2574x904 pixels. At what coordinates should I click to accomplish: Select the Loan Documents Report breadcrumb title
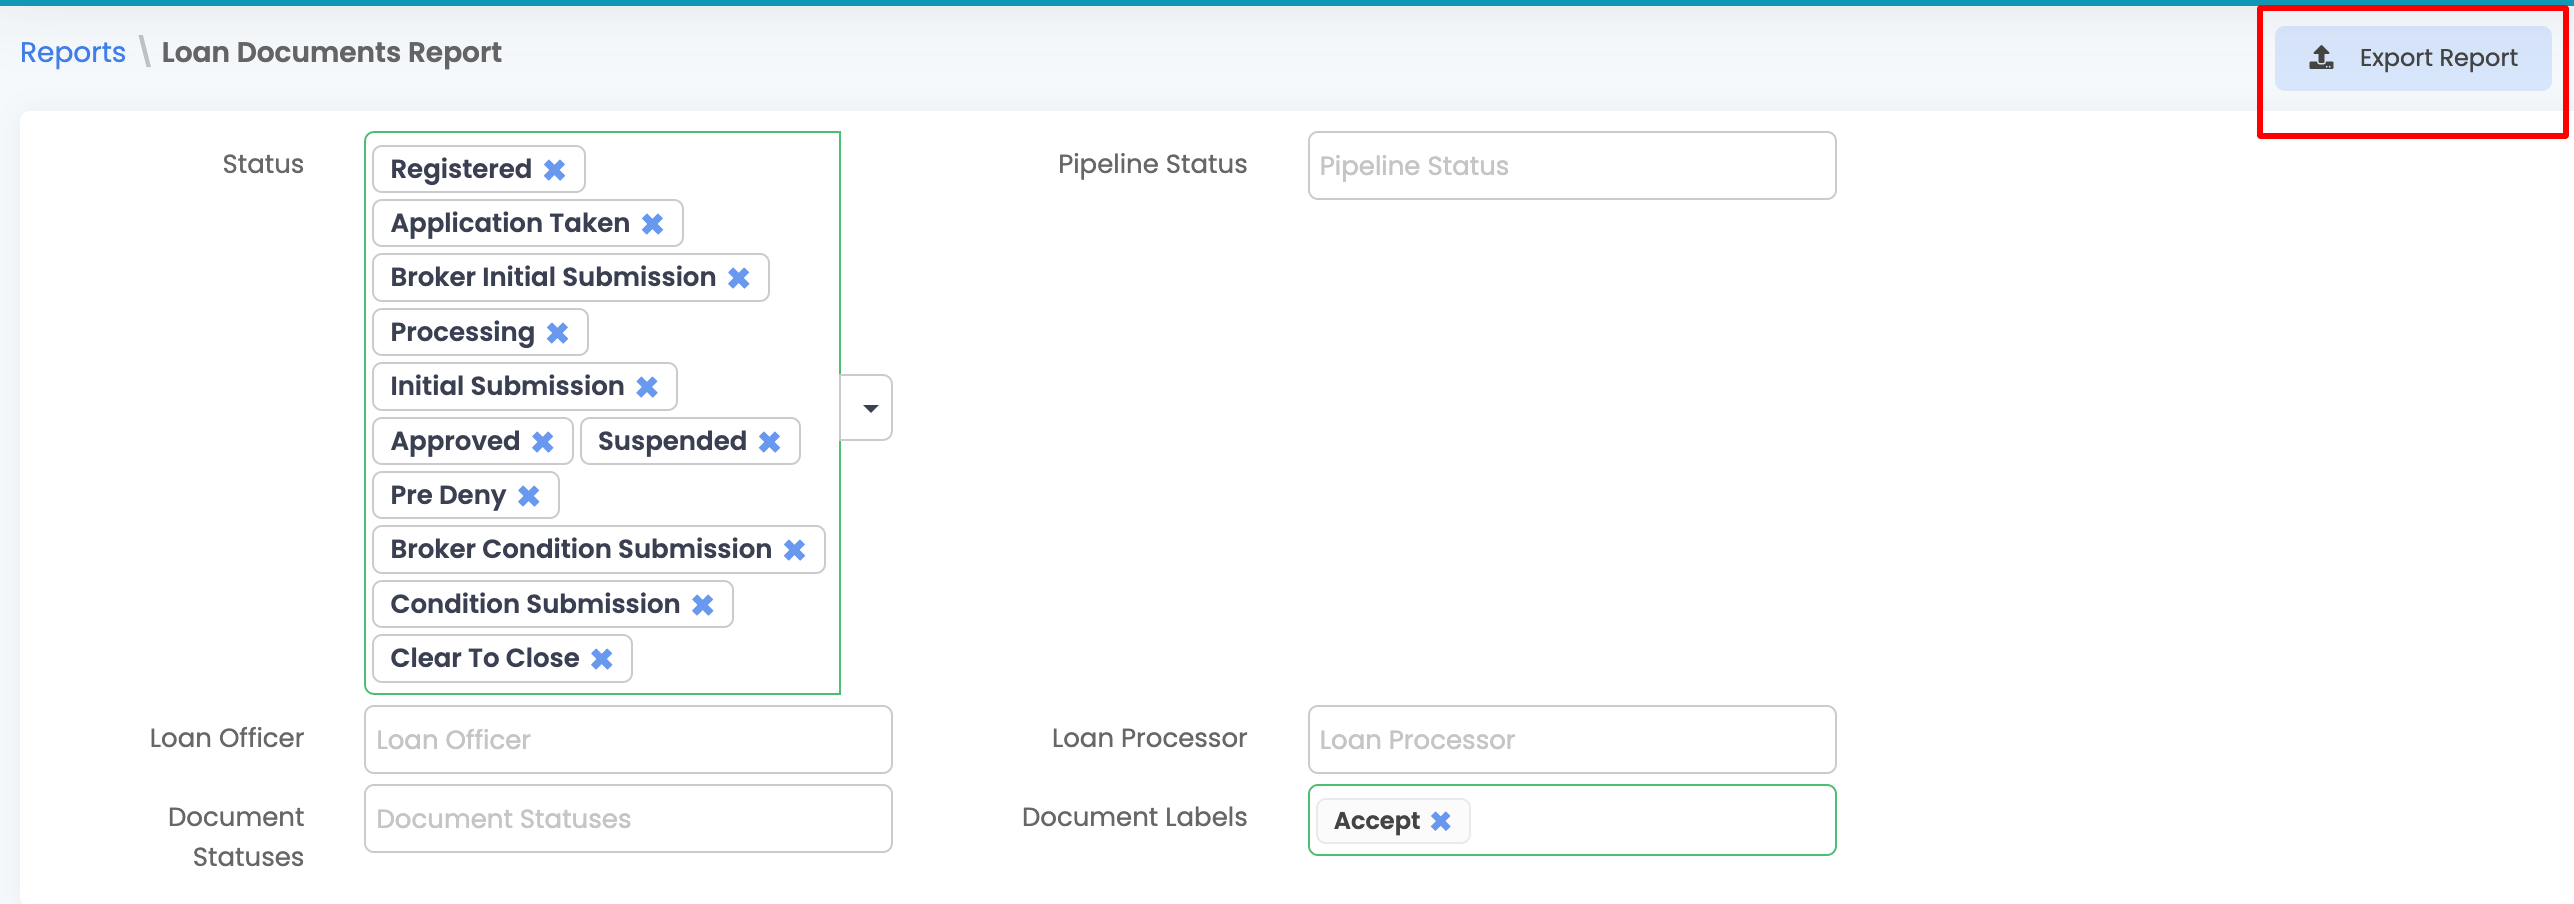(332, 51)
